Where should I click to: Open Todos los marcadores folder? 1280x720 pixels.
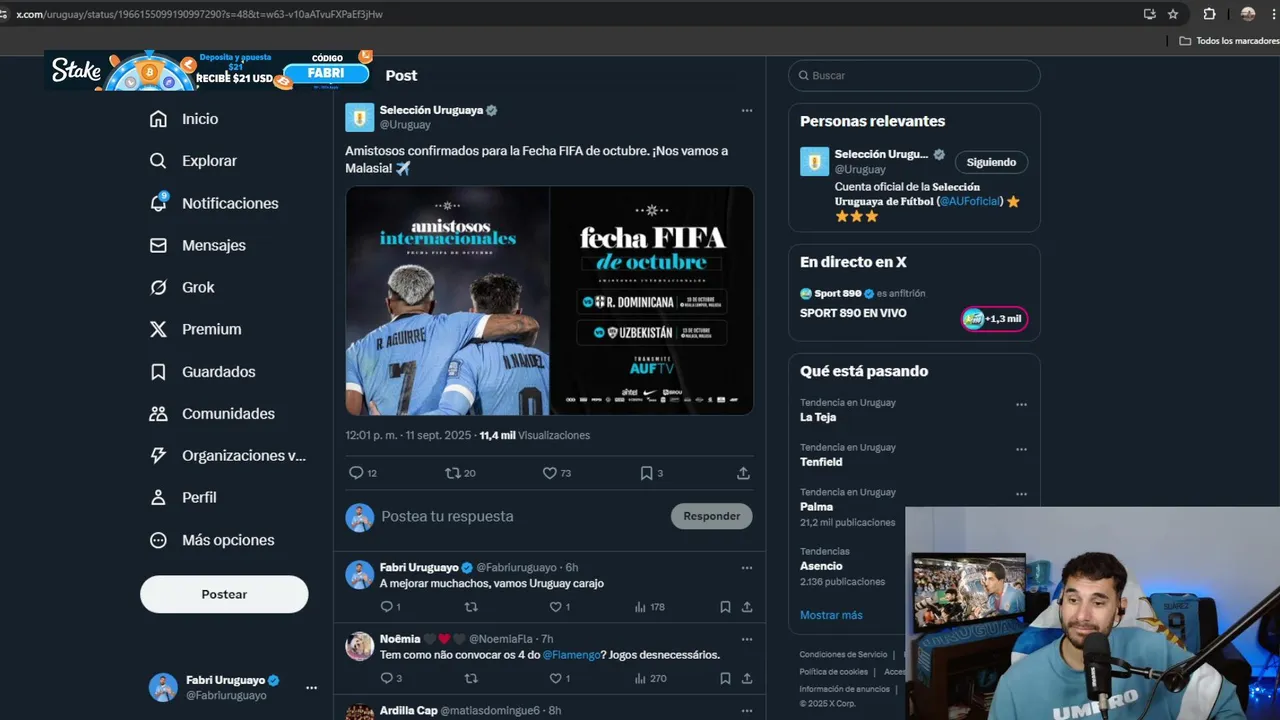(1229, 41)
